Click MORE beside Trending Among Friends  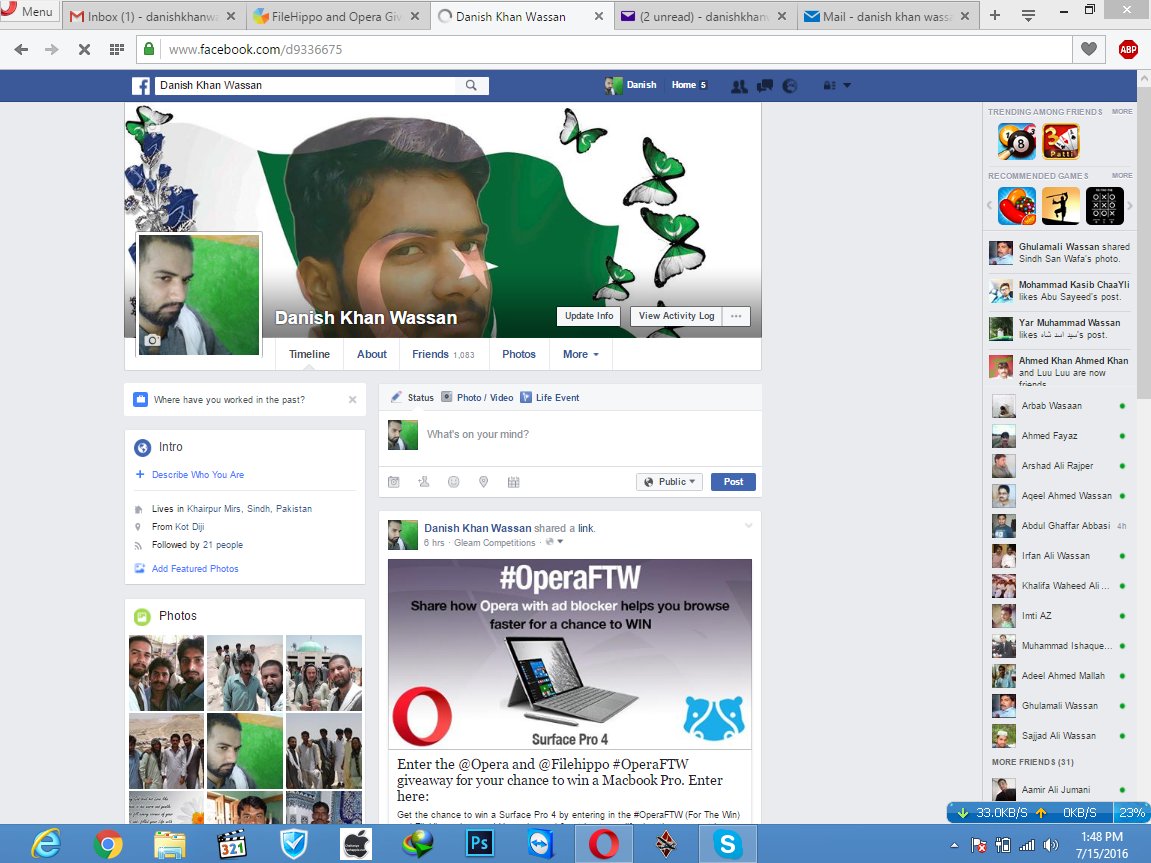pos(1122,112)
